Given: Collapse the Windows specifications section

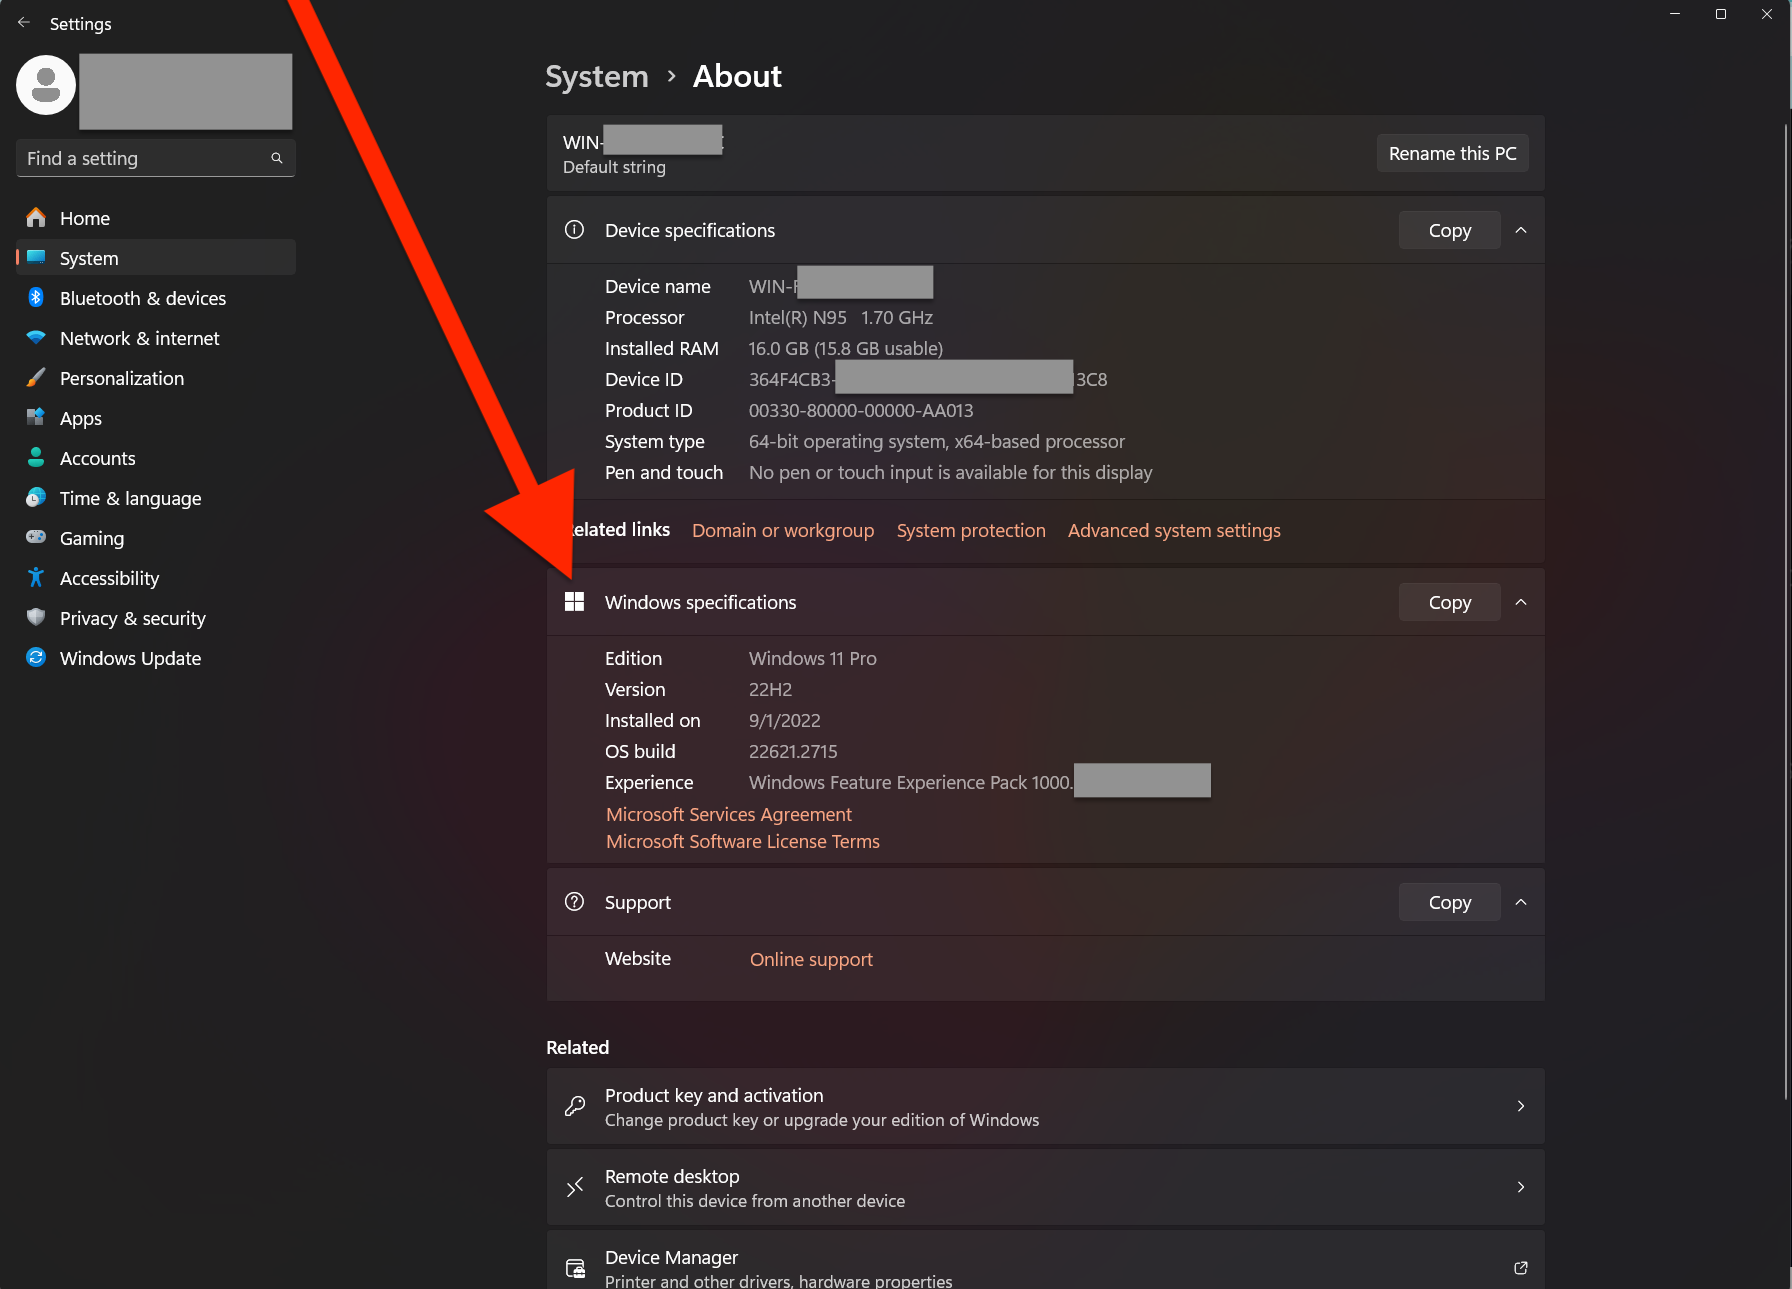Looking at the screenshot, I should click(1521, 602).
